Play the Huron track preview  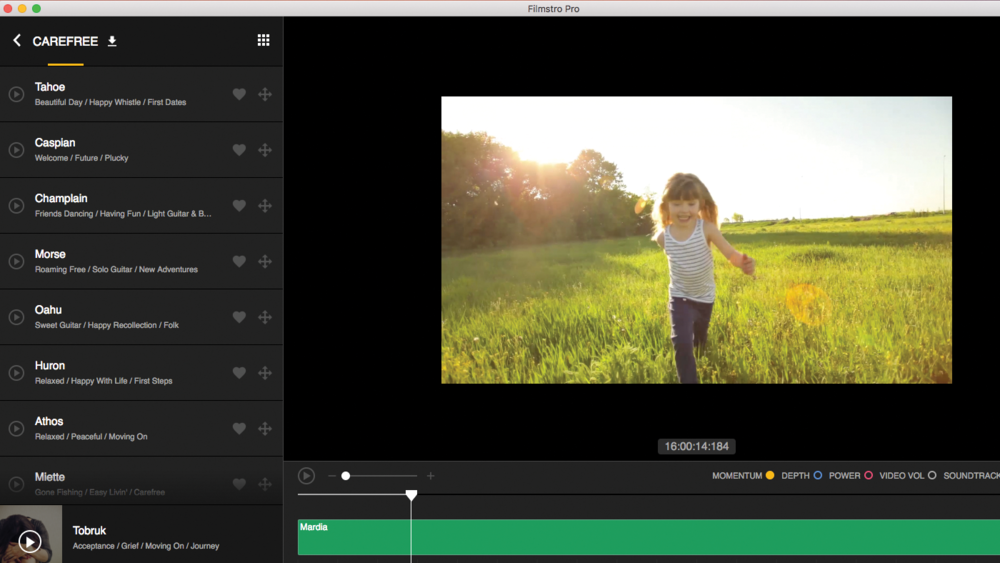(17, 373)
